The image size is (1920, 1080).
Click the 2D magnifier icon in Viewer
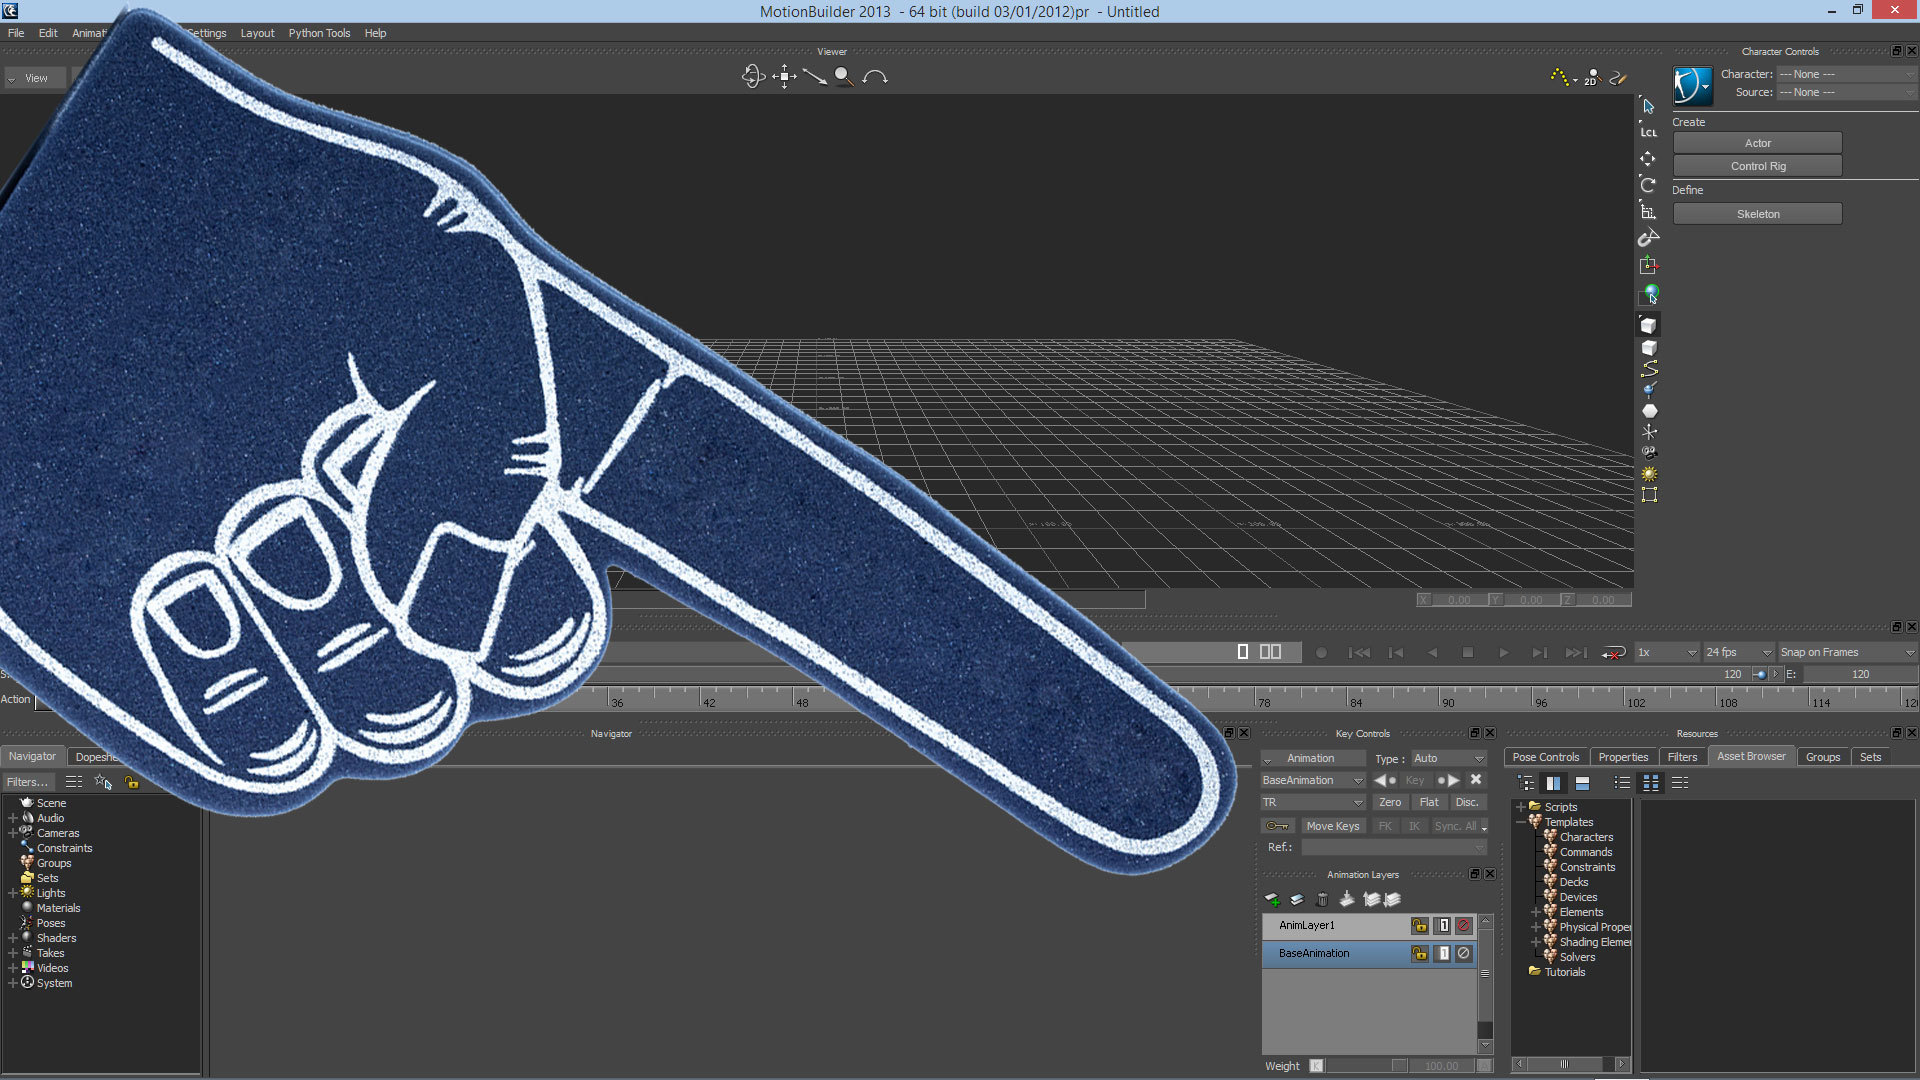click(x=1592, y=77)
